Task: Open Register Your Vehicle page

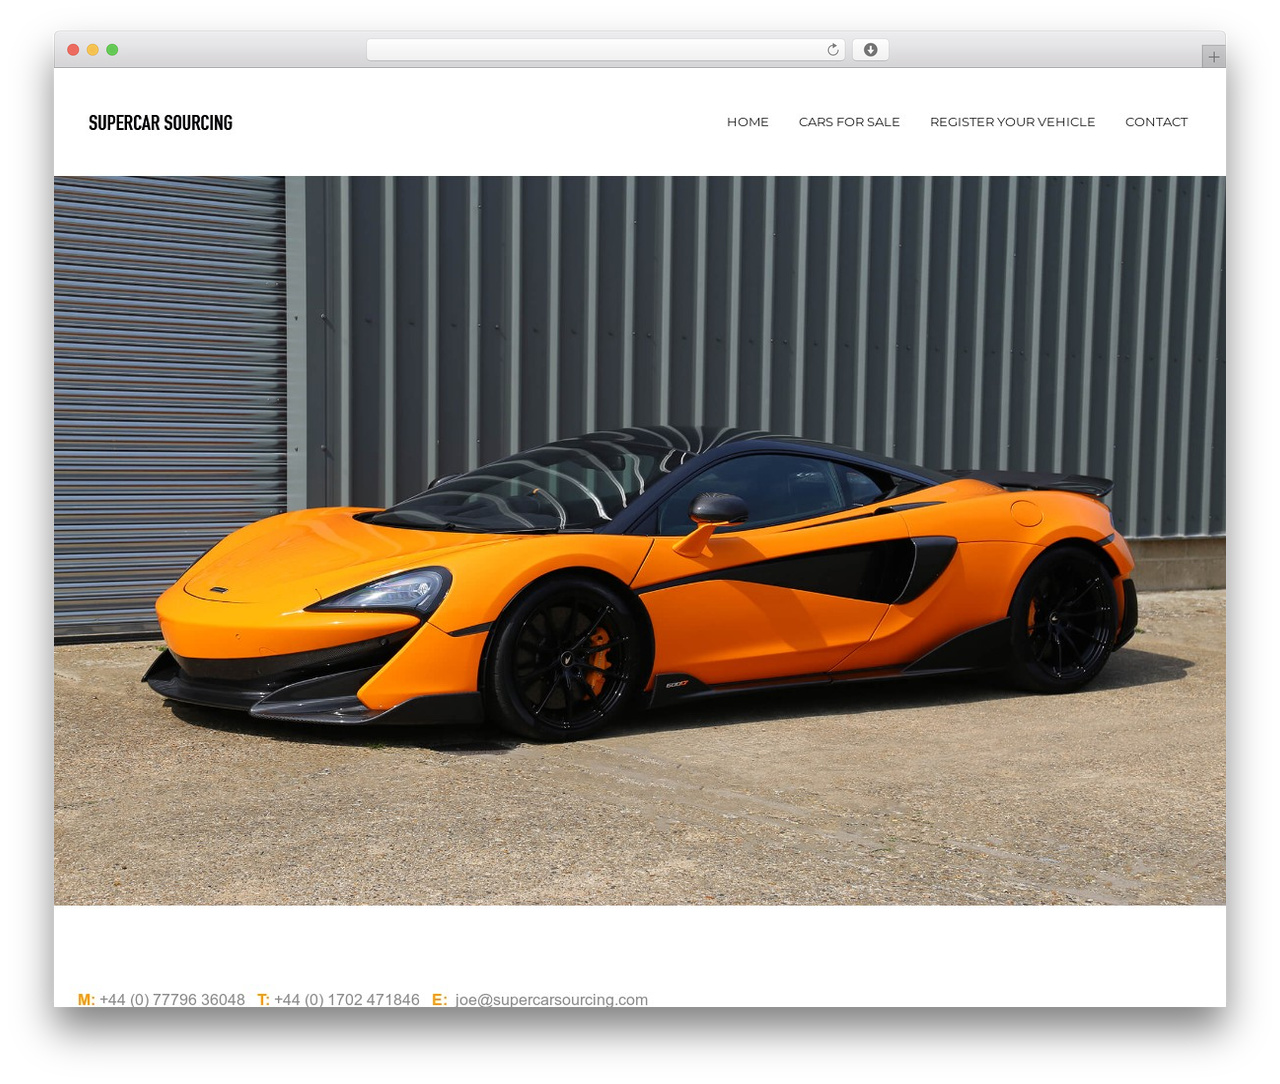Action: tap(1012, 122)
